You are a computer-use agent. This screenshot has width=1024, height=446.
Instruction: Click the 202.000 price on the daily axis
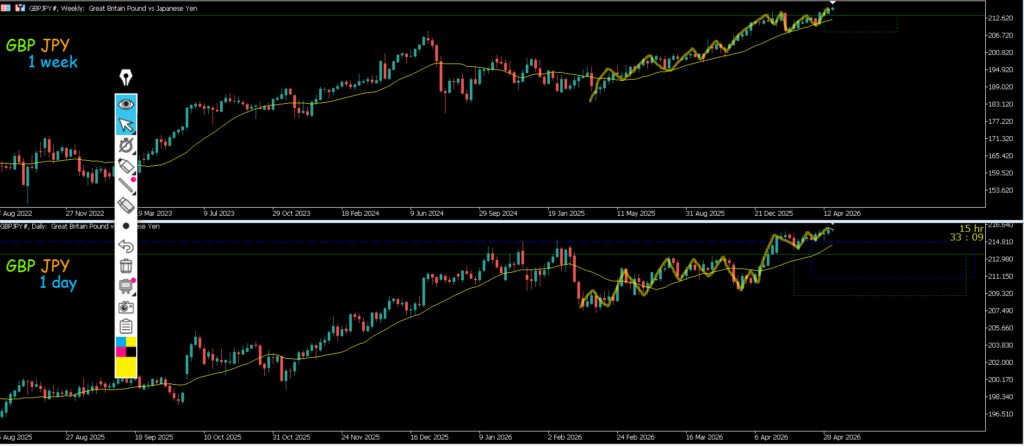point(1002,362)
